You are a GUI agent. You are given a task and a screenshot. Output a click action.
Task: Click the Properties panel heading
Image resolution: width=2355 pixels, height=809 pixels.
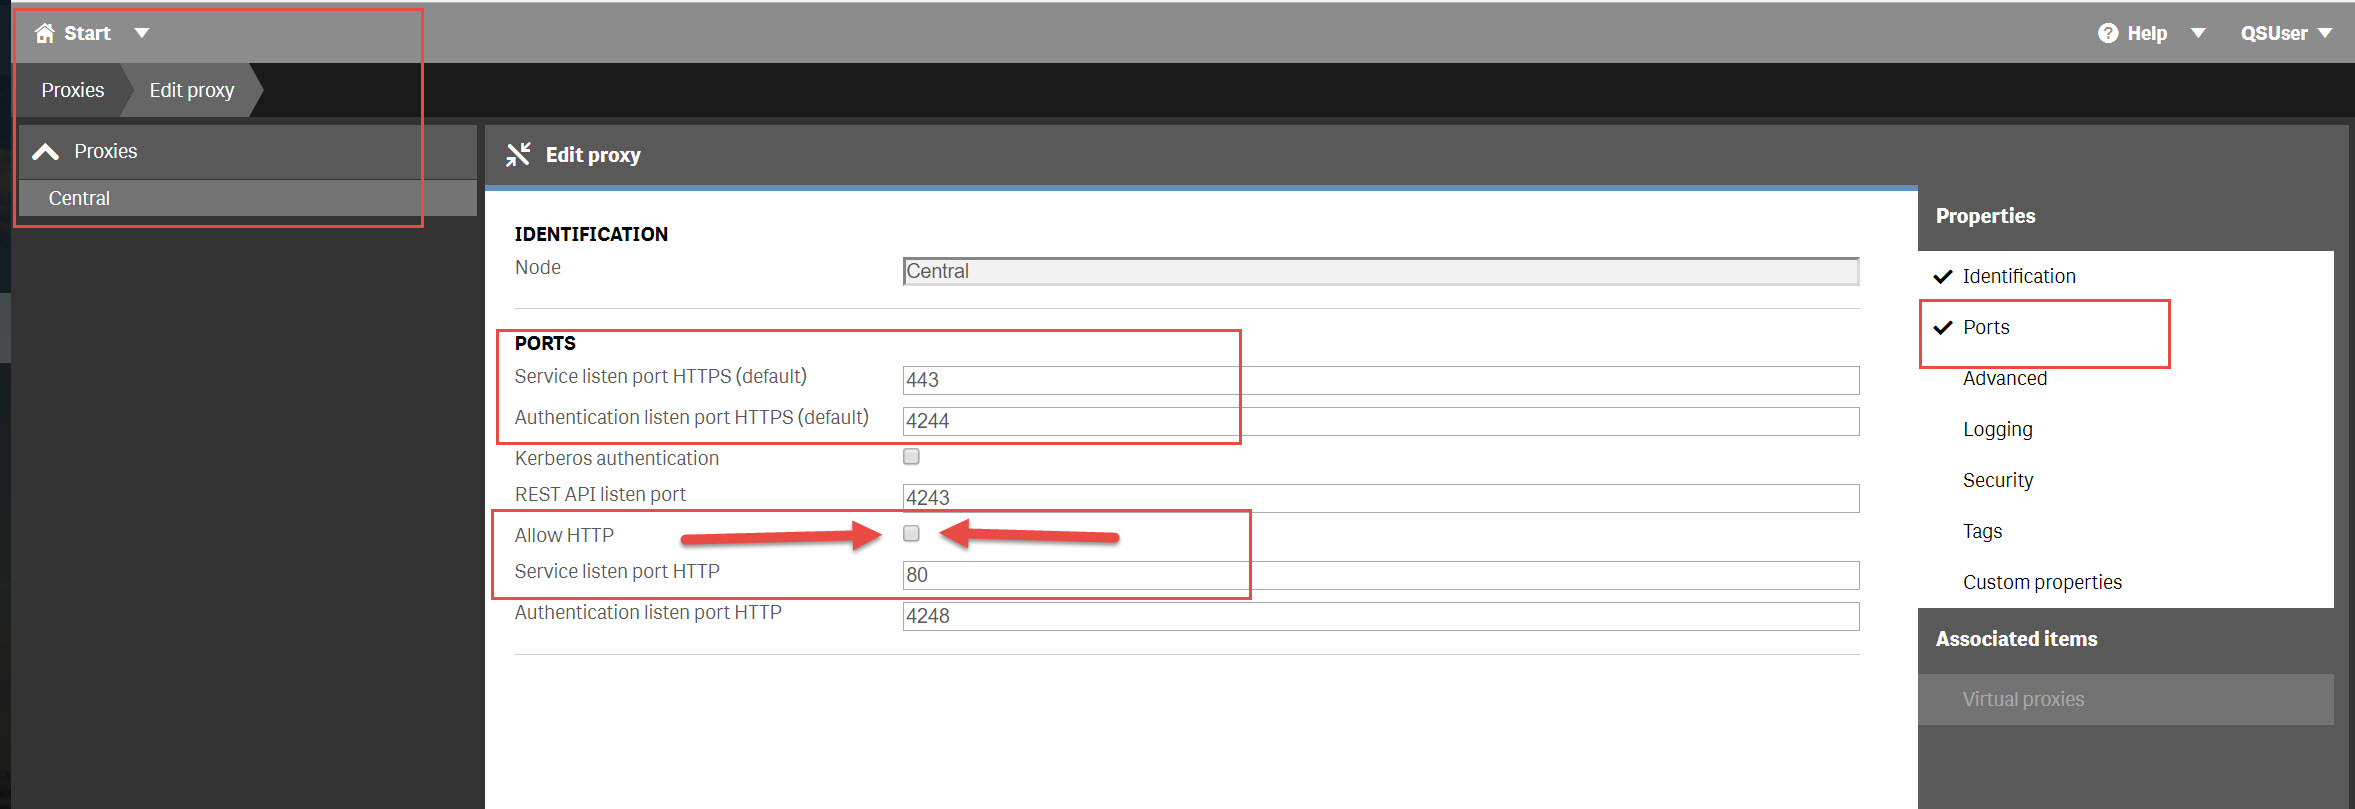[1985, 216]
